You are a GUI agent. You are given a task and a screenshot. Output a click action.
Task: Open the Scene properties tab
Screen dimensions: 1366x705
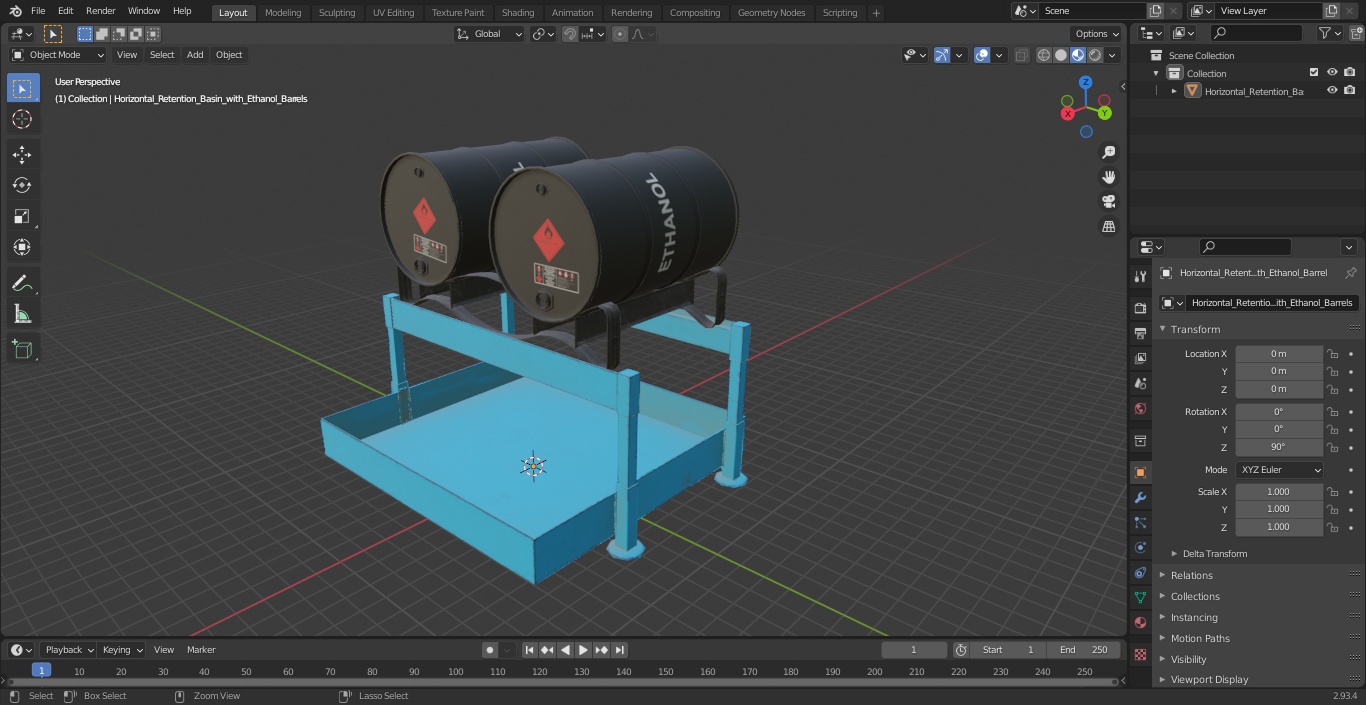point(1140,383)
